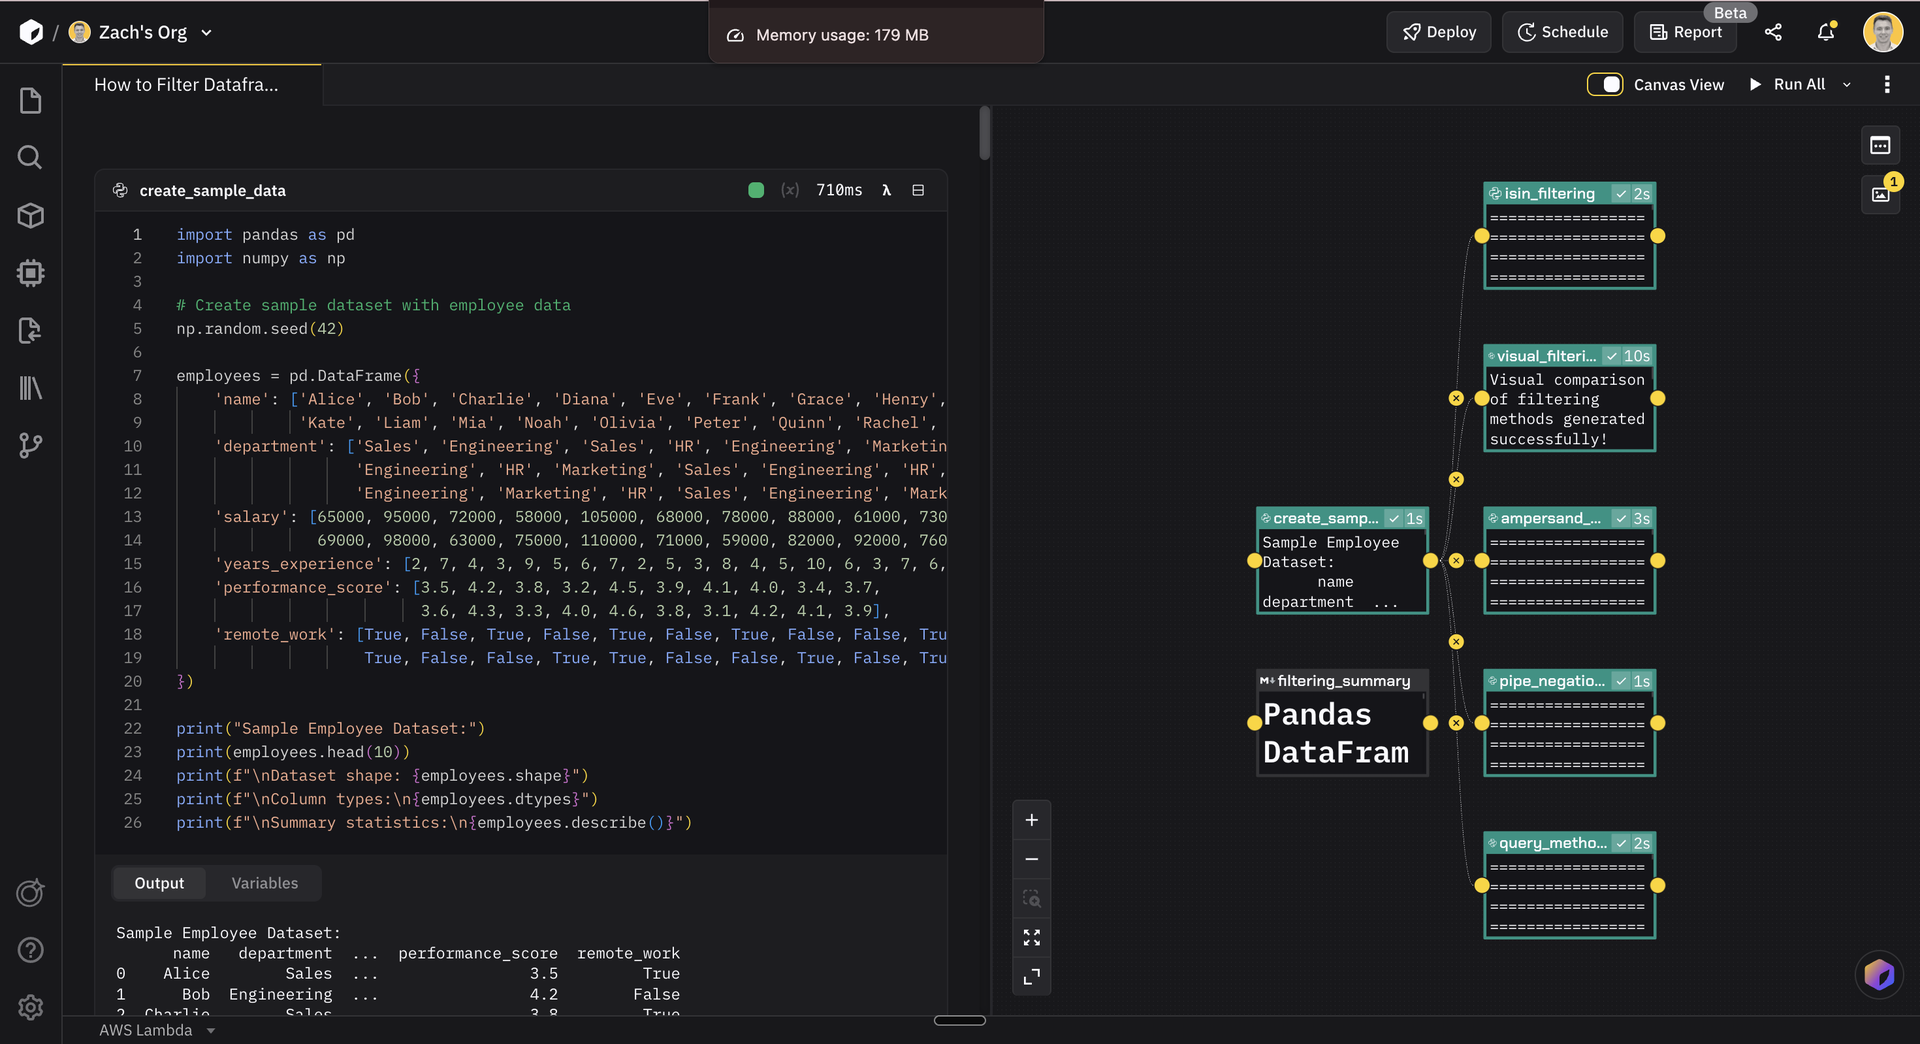The width and height of the screenshot is (1920, 1044).
Task: Click the horizontal scrollbar handle at bottom
Action: (960, 1020)
